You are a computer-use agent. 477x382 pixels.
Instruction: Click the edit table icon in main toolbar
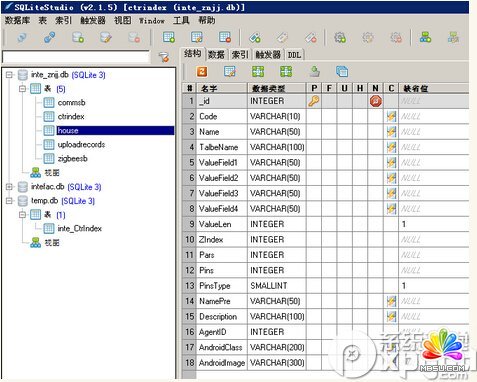pyautogui.click(x=197, y=37)
